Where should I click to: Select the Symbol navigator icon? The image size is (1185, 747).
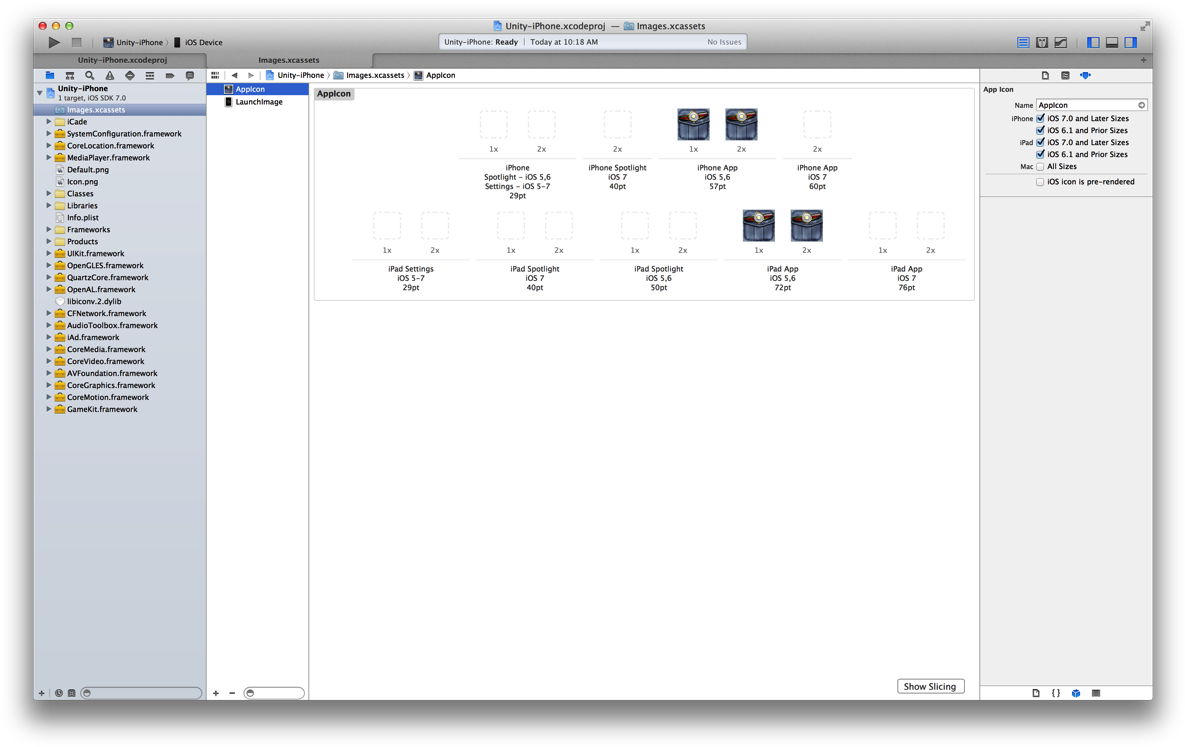[69, 74]
